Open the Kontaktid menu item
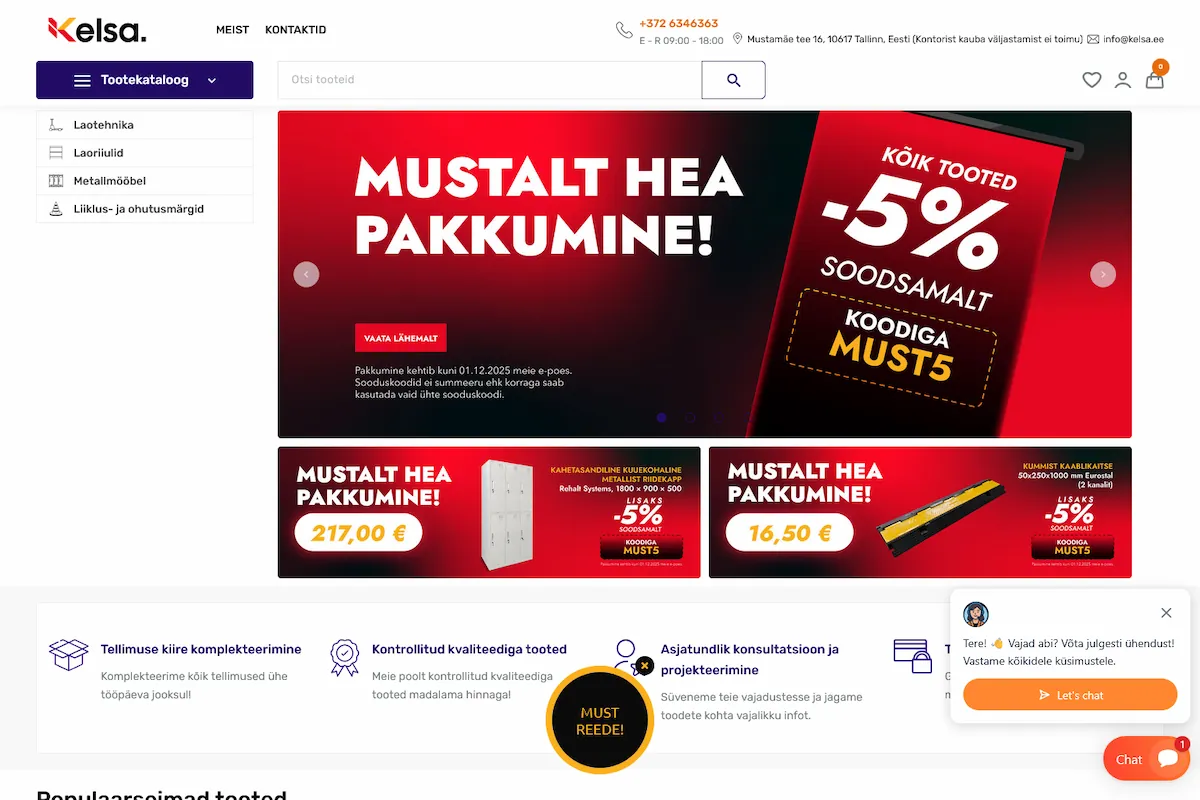 (x=295, y=30)
